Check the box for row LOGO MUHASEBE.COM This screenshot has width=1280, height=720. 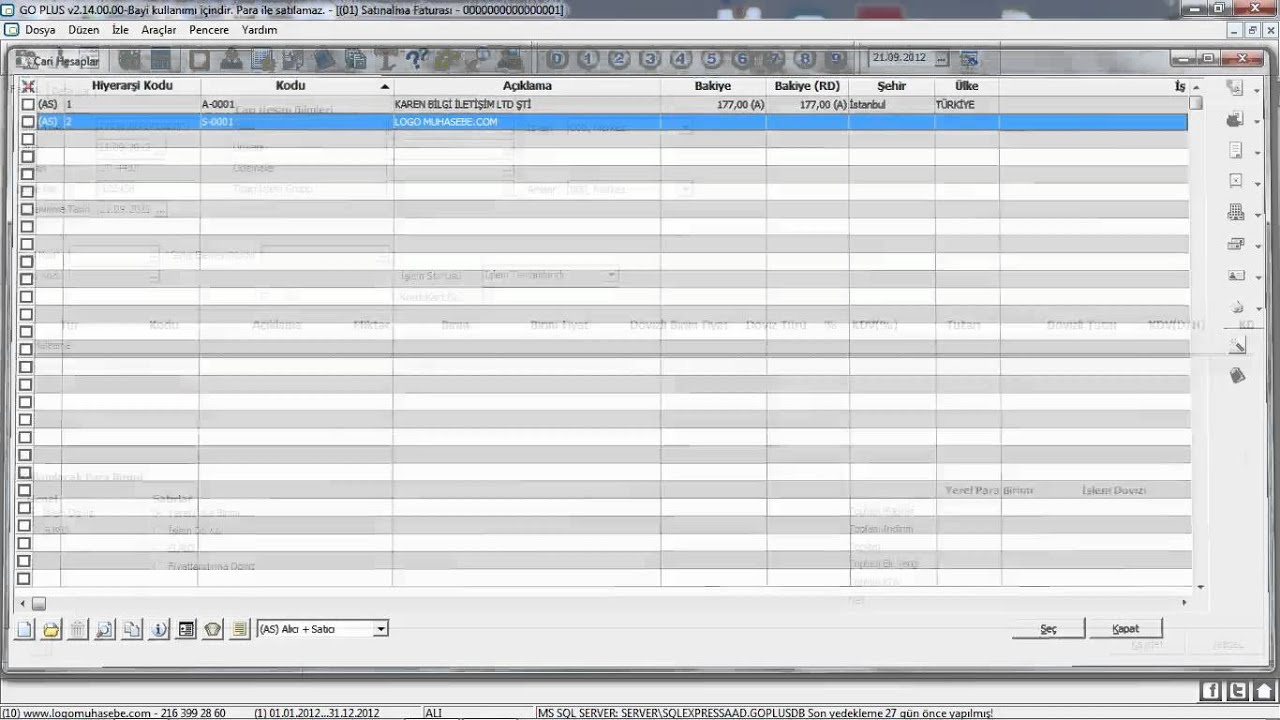pos(27,122)
